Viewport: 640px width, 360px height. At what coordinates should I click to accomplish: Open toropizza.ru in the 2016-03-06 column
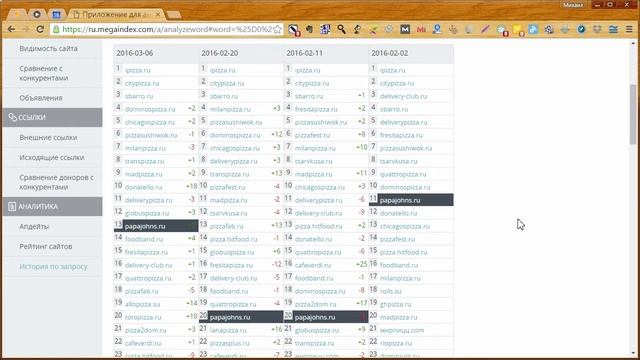pos(143,317)
